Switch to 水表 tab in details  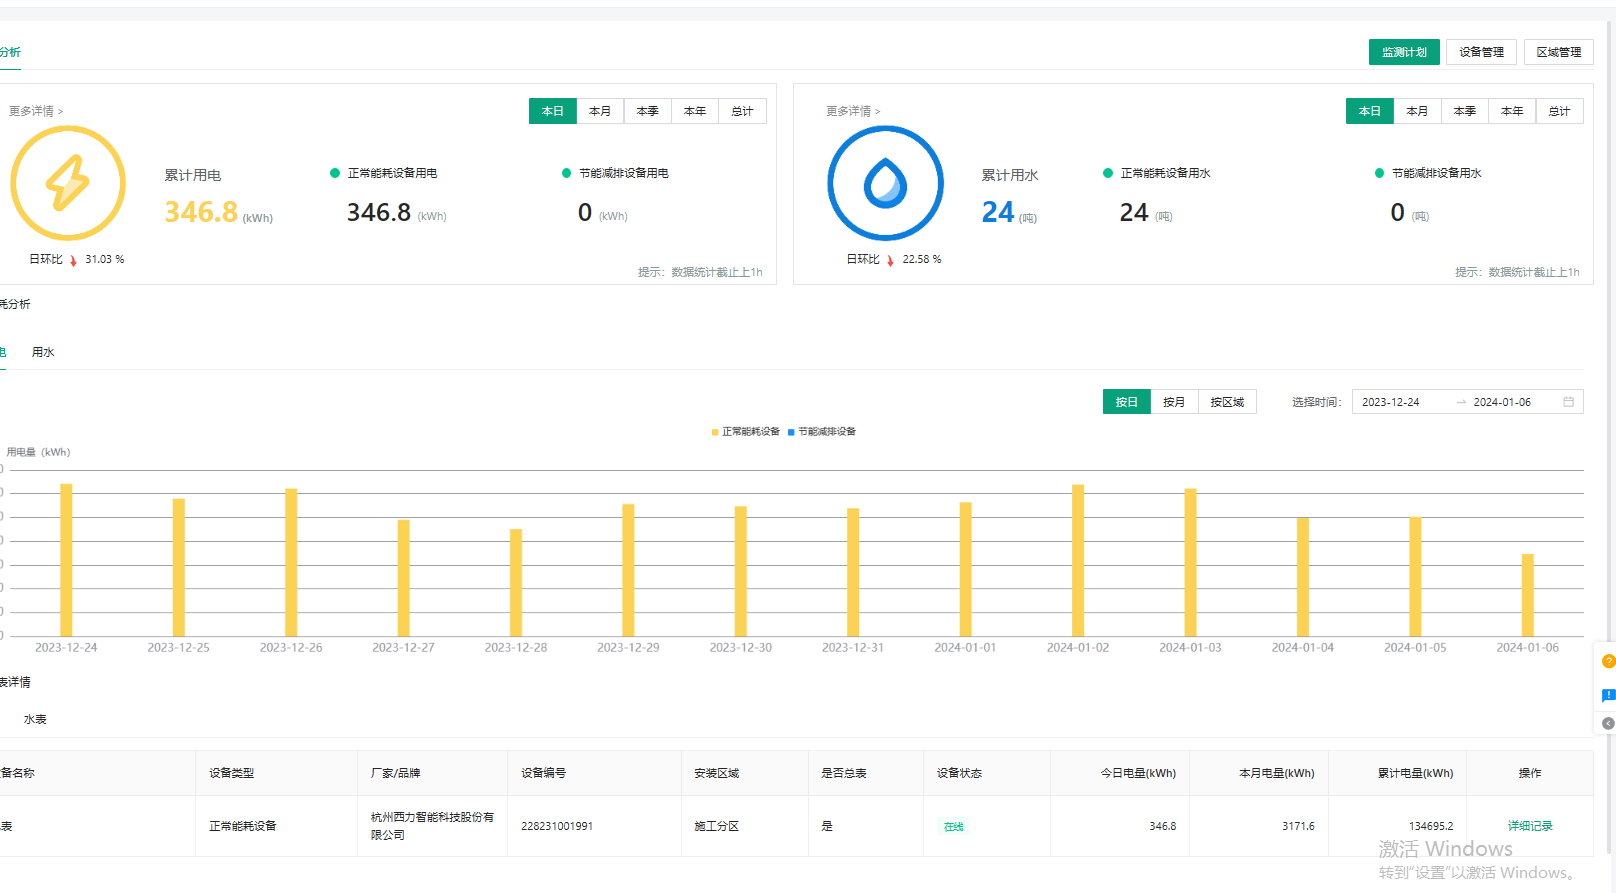35,719
